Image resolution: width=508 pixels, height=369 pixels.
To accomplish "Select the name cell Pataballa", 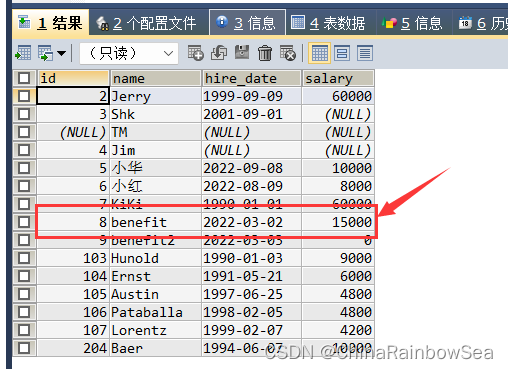I will (x=156, y=312).
